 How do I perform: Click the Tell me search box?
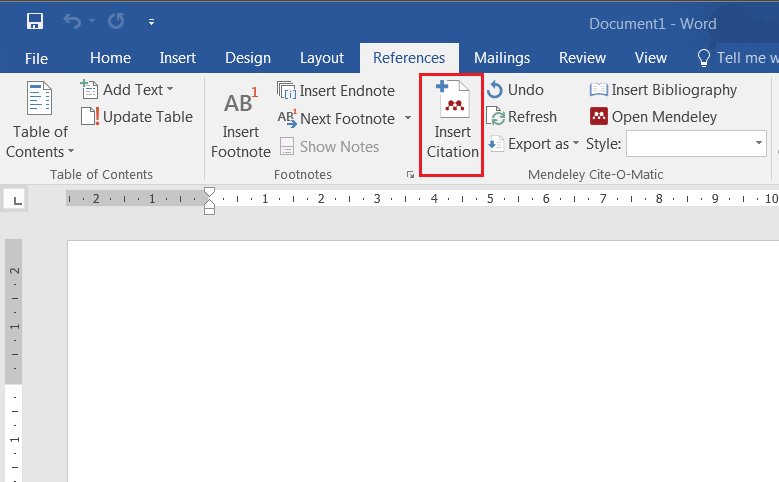742,58
